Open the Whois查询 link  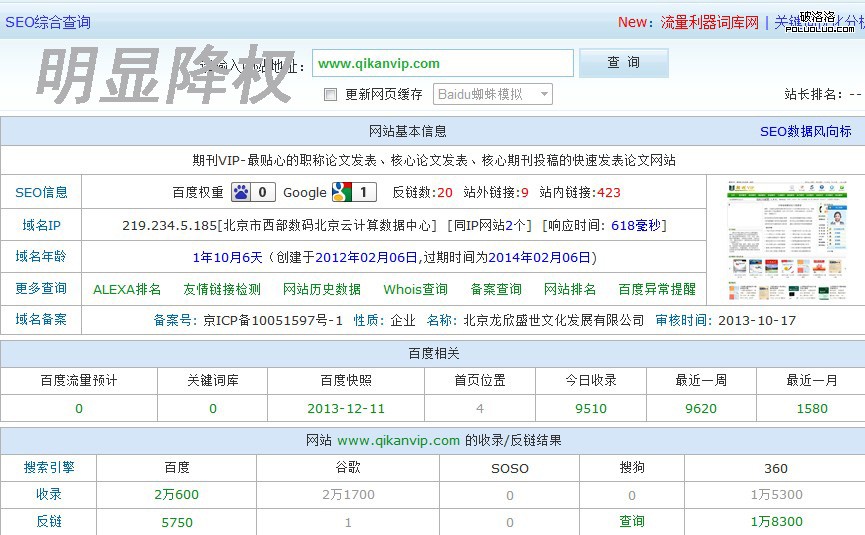[x=415, y=289]
